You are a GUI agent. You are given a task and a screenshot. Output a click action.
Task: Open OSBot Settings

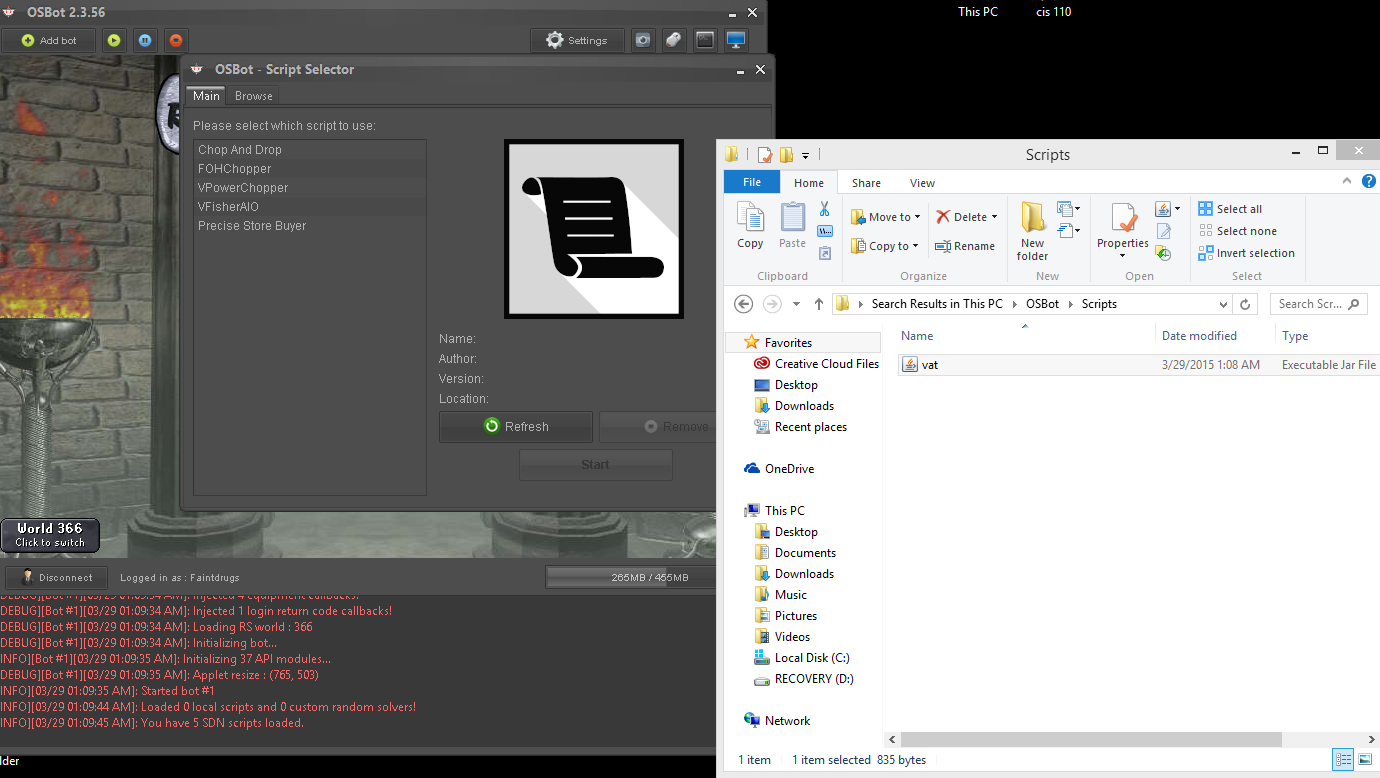point(577,40)
